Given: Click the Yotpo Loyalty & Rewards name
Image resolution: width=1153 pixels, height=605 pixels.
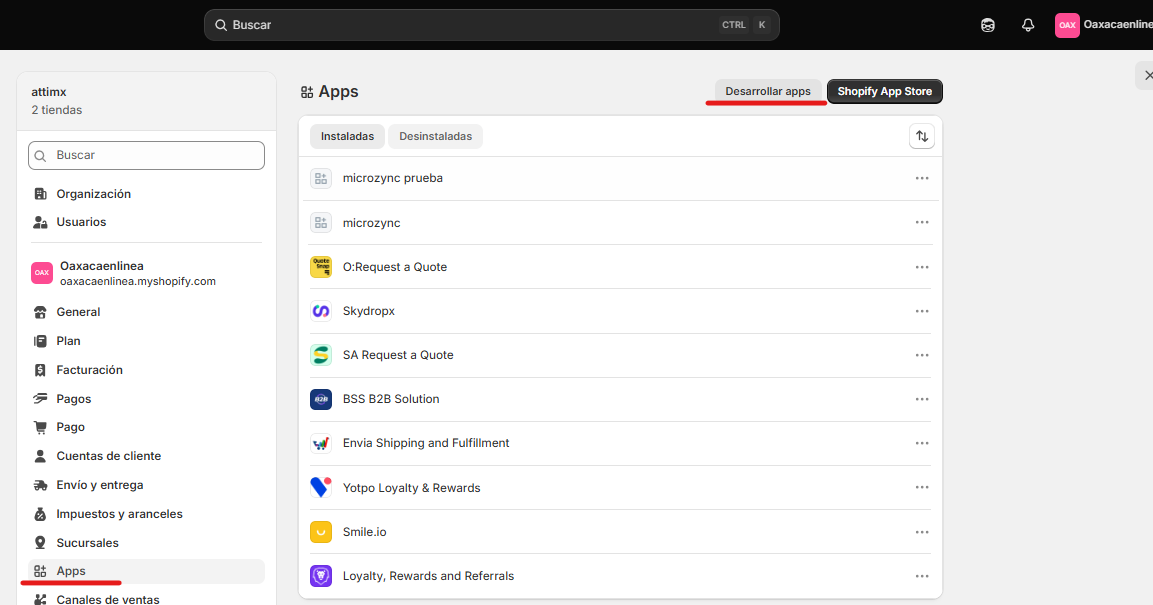Looking at the screenshot, I should (x=411, y=487).
